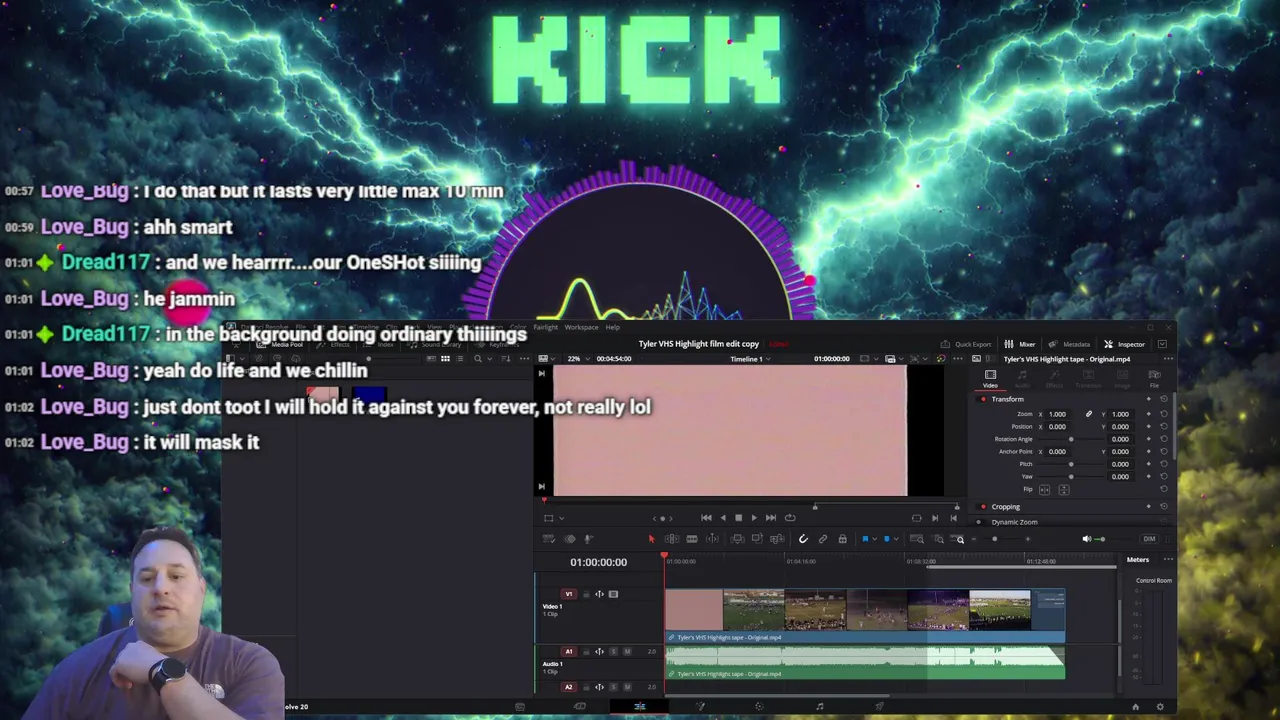Open the Metadata panel

click(1069, 344)
